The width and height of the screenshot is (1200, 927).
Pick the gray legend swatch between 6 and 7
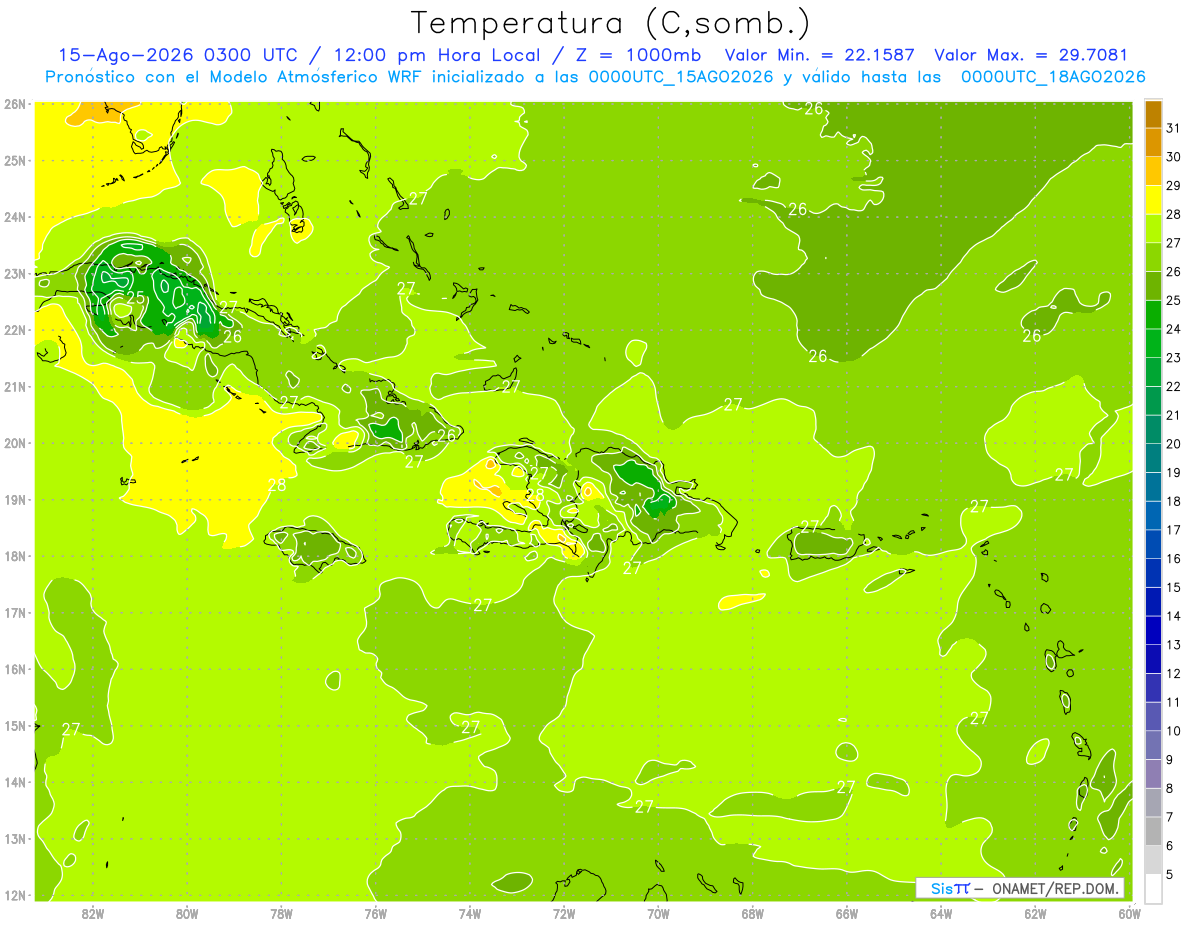coord(1153,832)
